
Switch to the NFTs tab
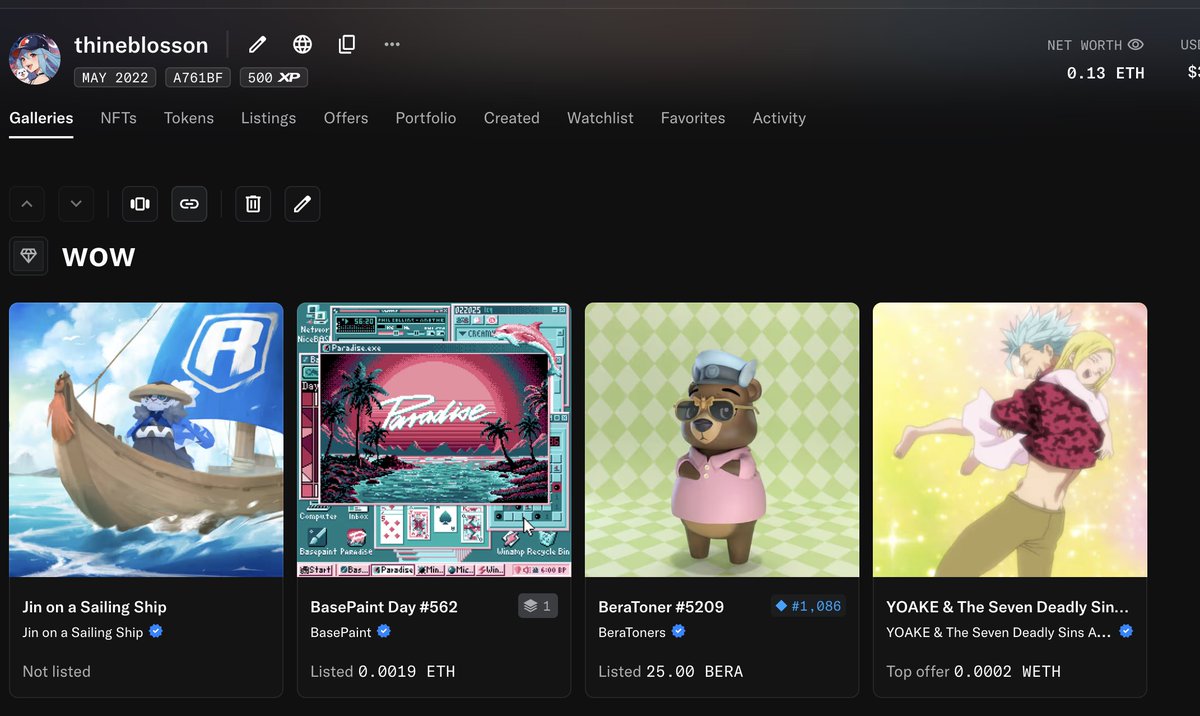click(118, 118)
